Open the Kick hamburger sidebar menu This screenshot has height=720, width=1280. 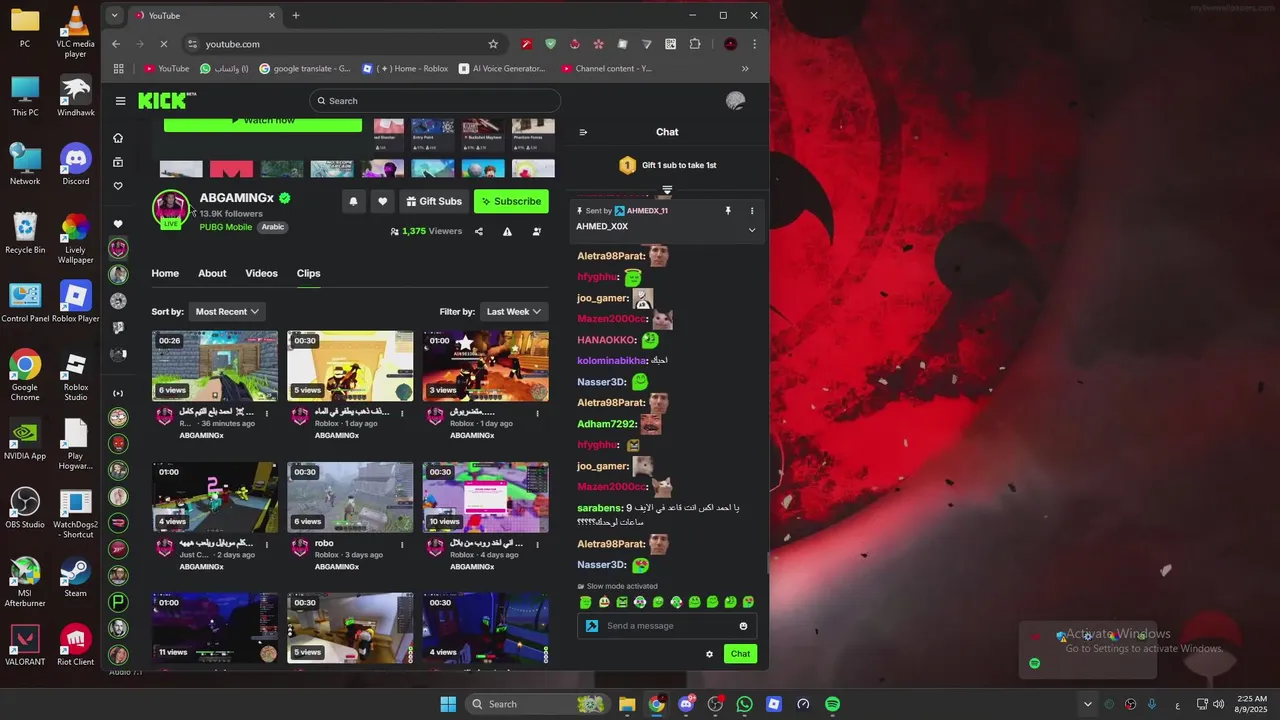(120, 100)
